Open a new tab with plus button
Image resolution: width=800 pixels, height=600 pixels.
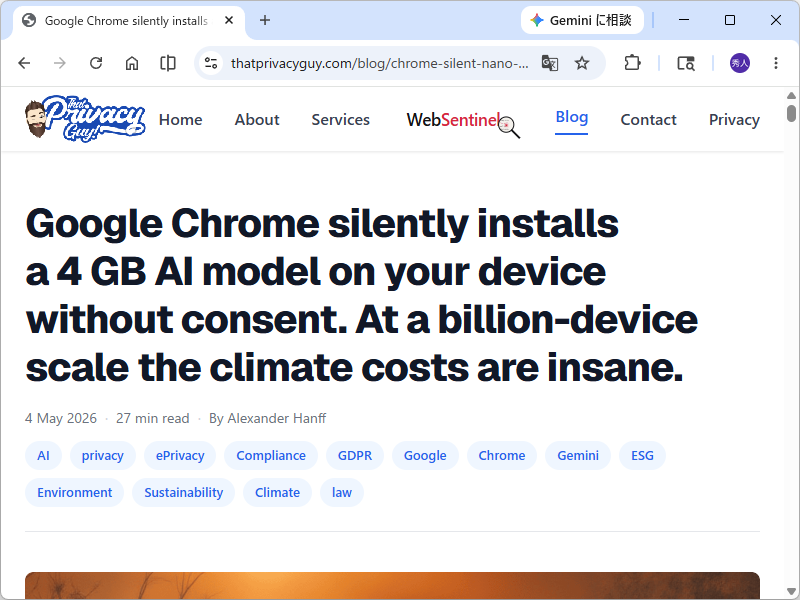point(264,20)
